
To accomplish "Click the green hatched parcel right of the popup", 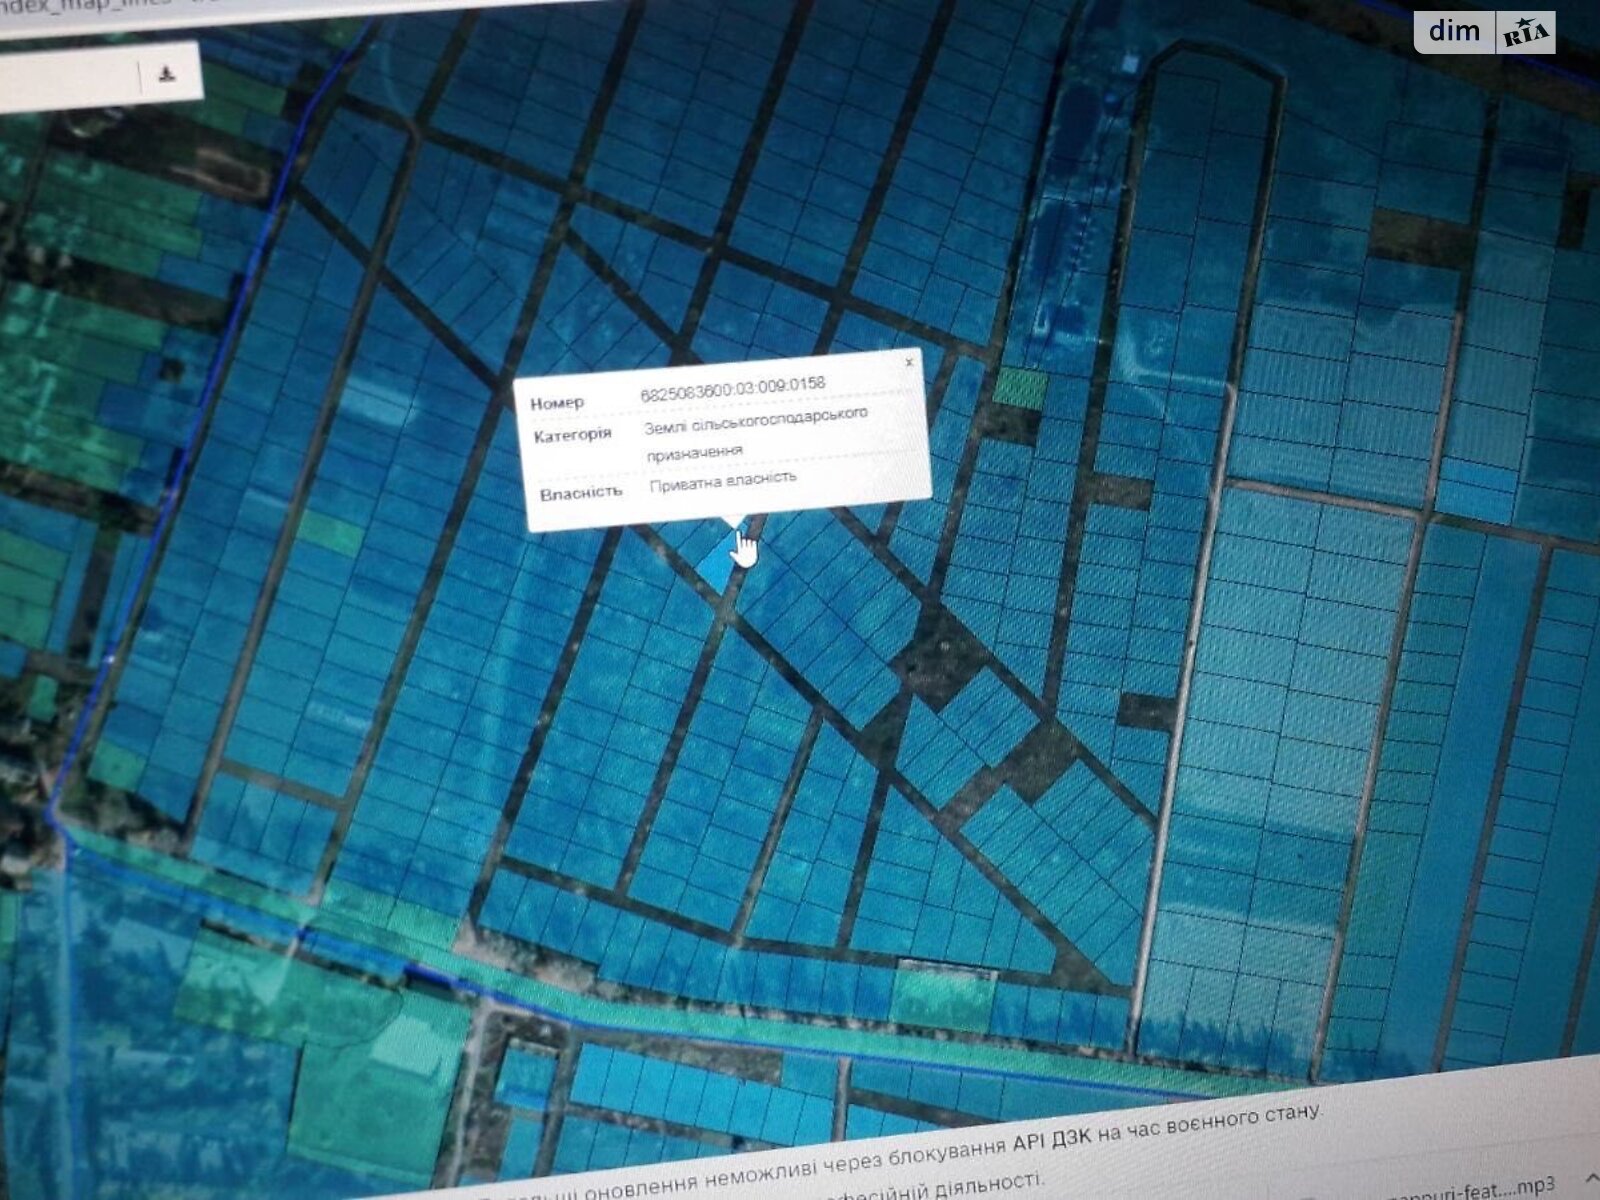I will (x=1021, y=387).
